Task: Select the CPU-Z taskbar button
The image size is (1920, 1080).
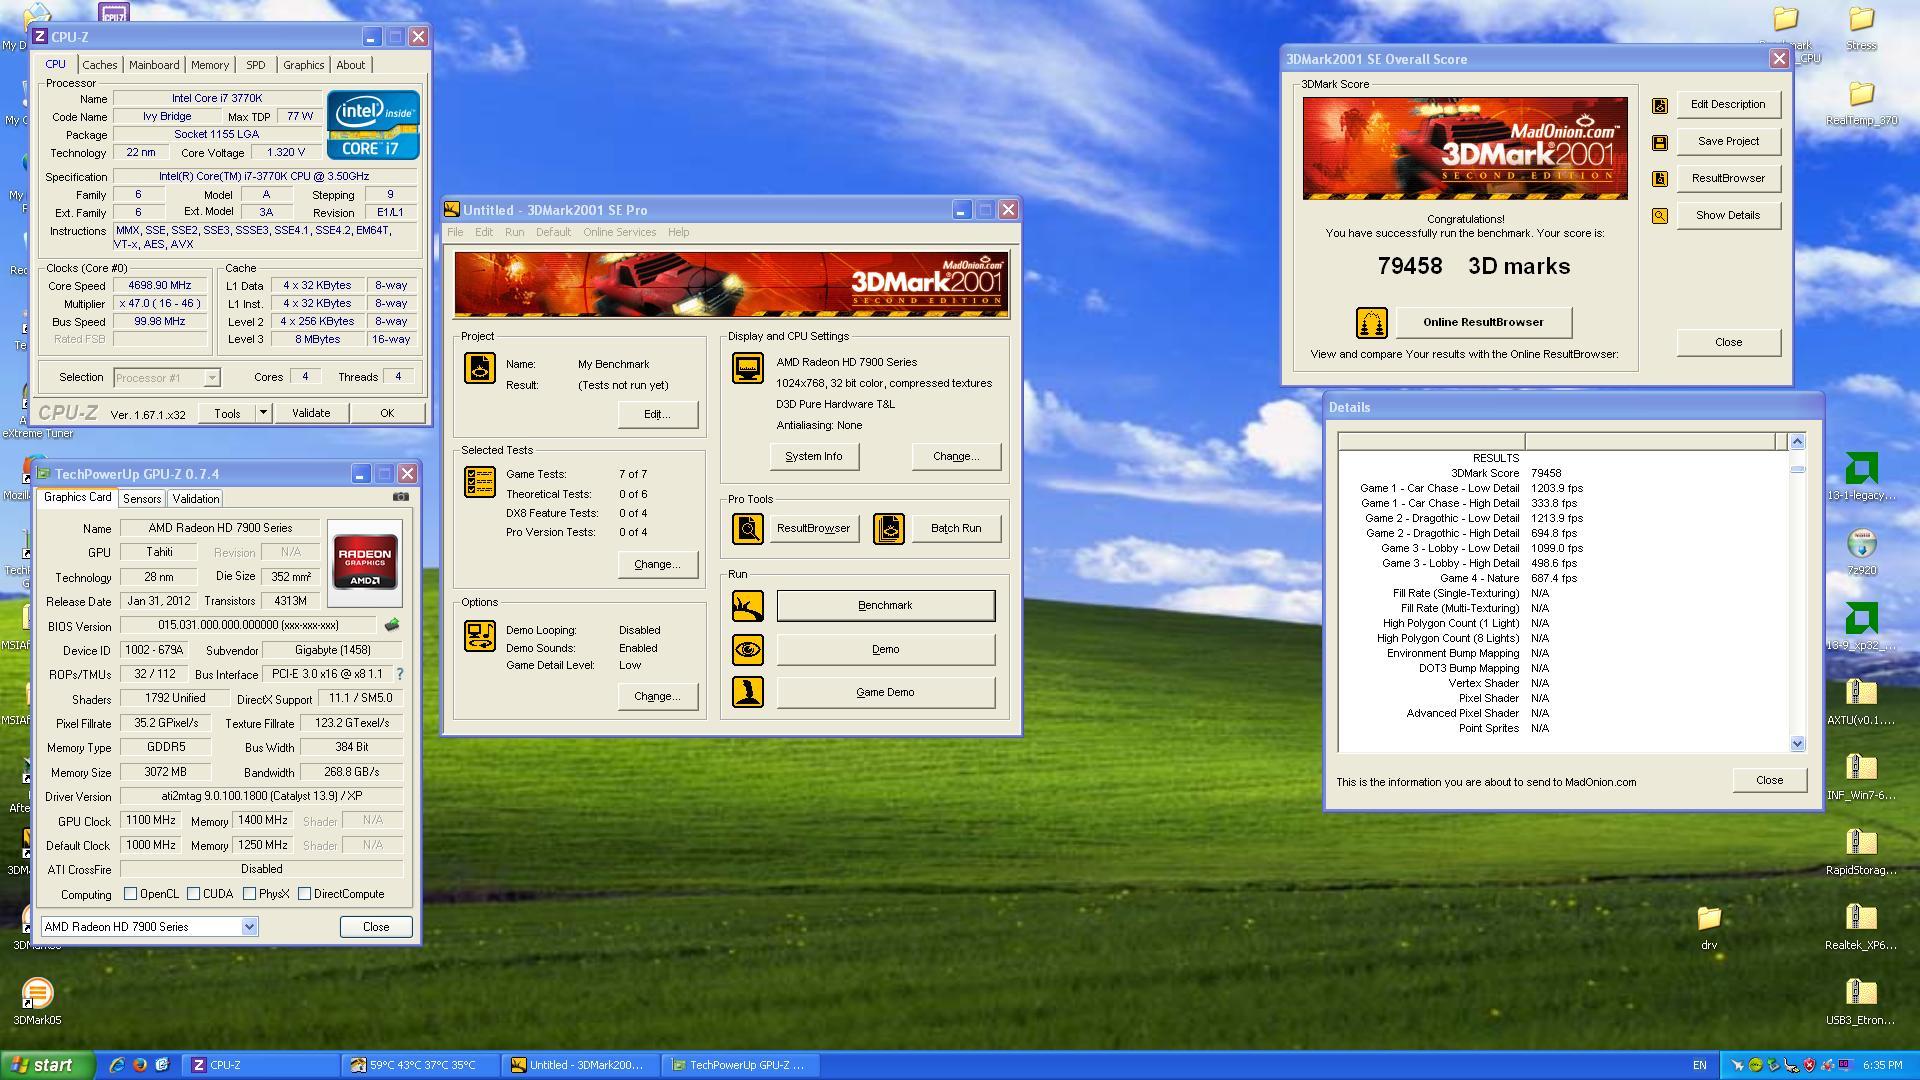Action: pos(263,1065)
